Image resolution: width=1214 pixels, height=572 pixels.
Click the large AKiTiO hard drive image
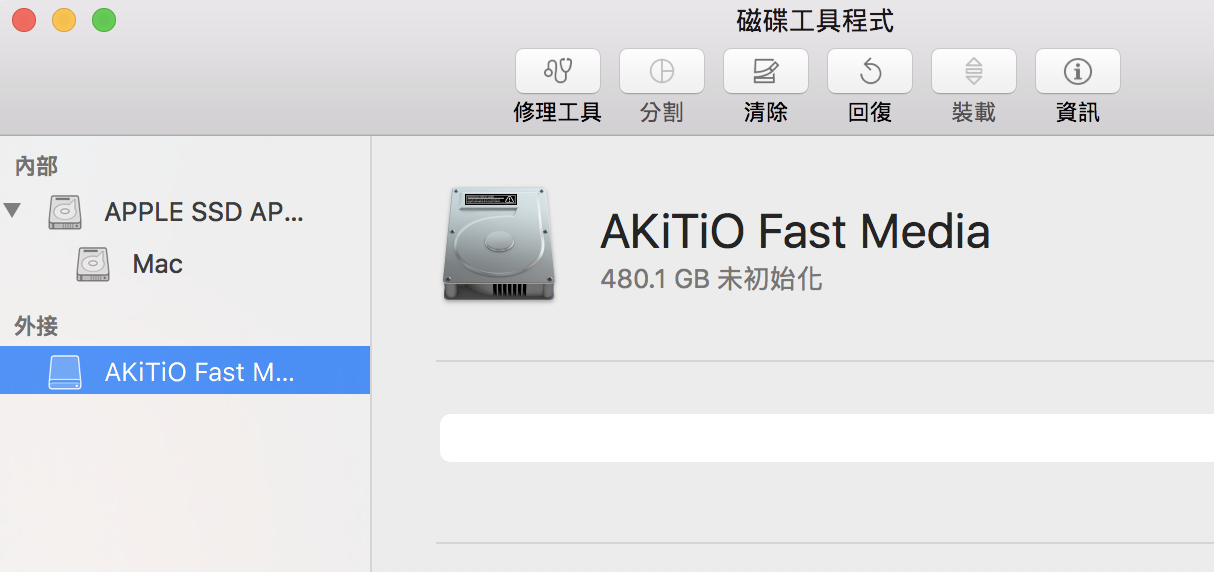pos(497,243)
